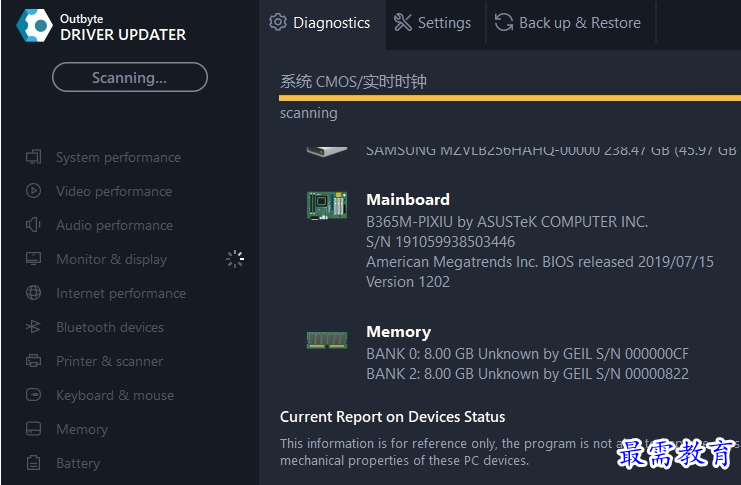Select the Battery clipboard icon

pos(34,463)
